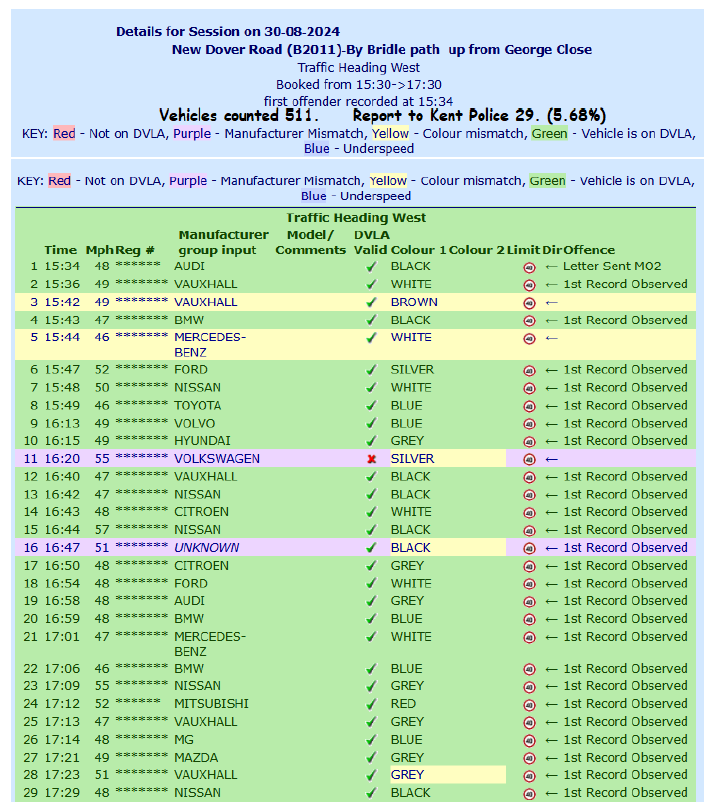Click the 'Offence' column header
Image resolution: width=704 pixels, height=810 pixels.
click(589, 250)
